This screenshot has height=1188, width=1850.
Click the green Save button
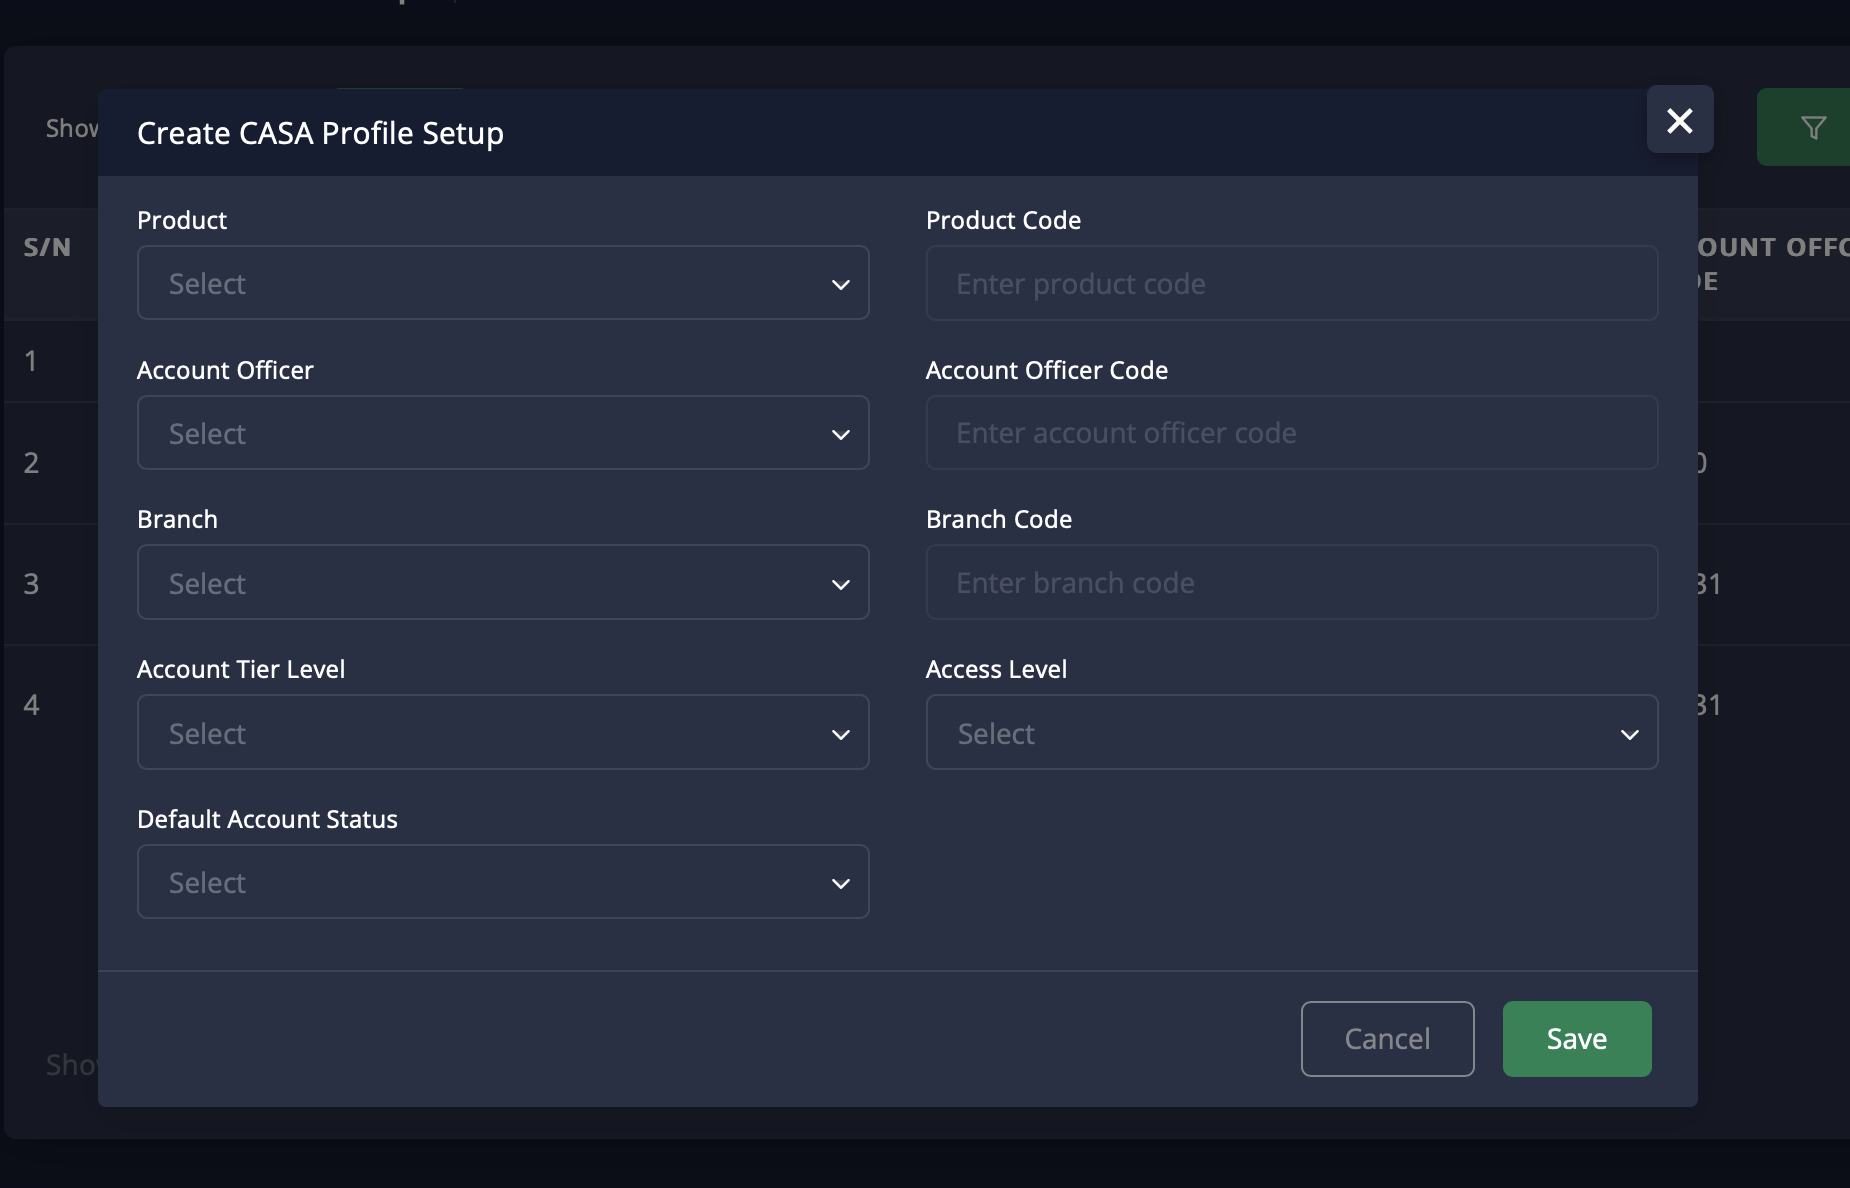(1576, 1039)
